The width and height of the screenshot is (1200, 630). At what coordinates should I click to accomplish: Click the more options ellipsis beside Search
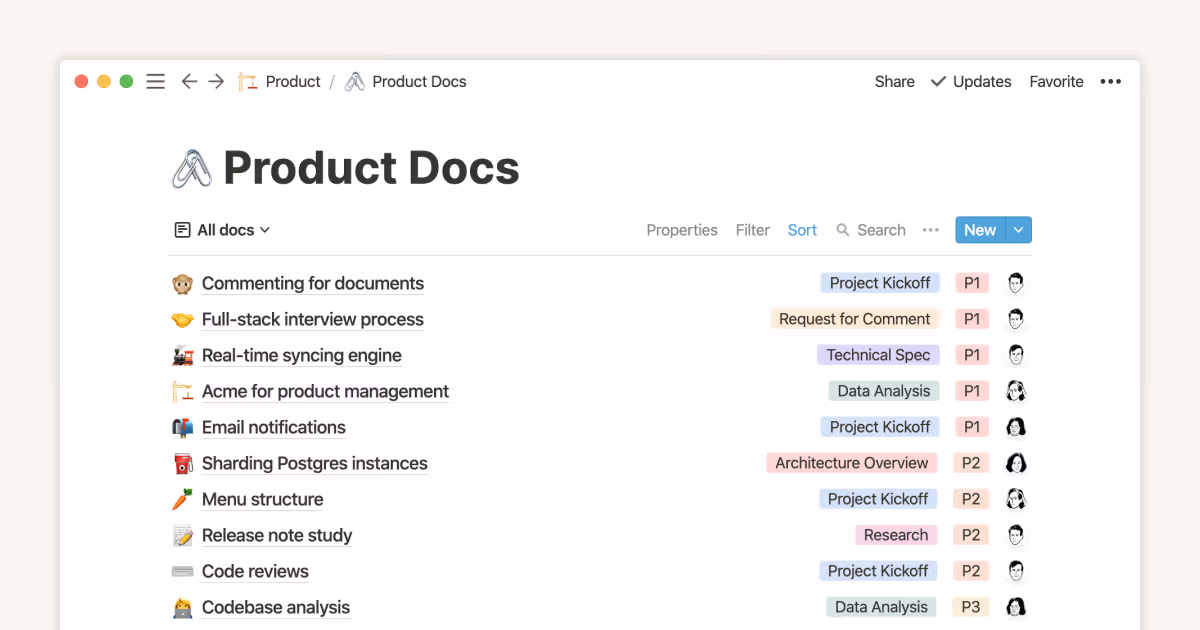(x=930, y=230)
